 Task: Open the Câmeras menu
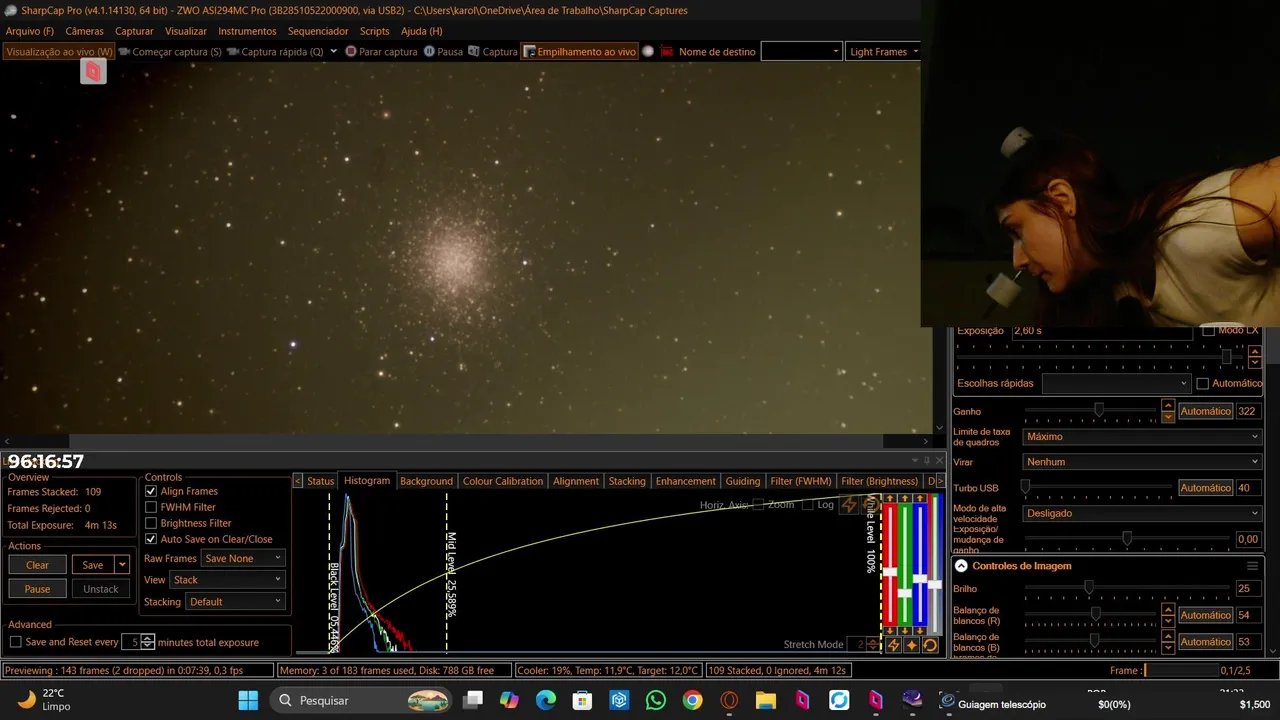tap(84, 31)
